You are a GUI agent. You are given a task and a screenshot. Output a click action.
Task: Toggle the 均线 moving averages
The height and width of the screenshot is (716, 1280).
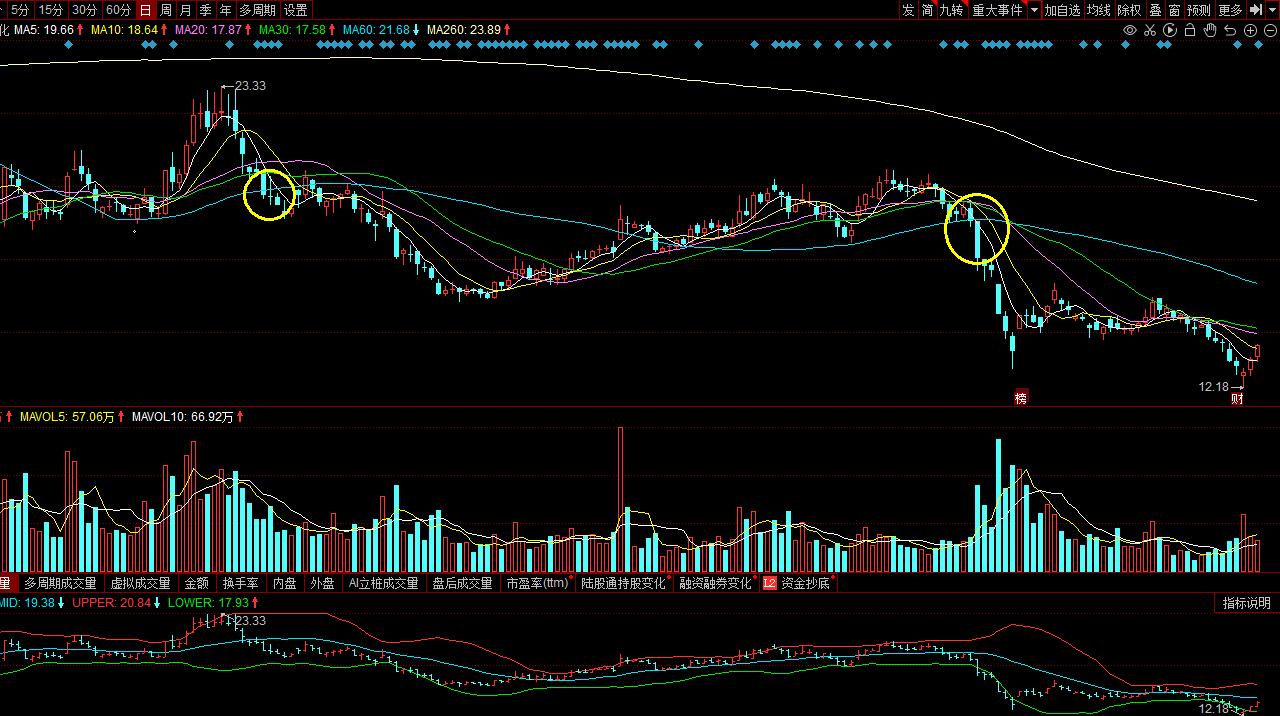tap(1099, 10)
